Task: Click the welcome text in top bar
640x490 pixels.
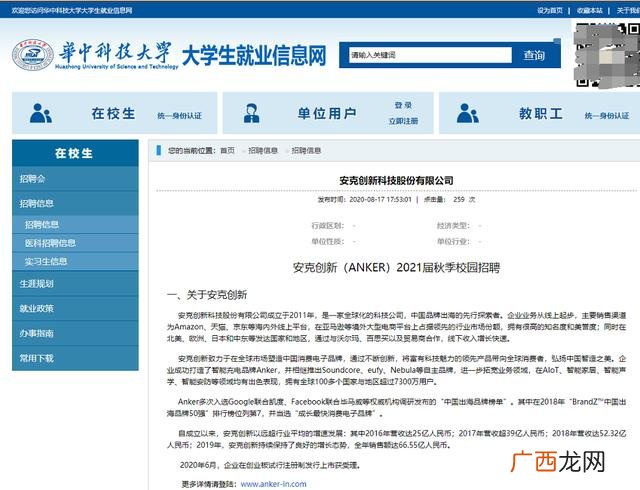Action: (x=72, y=11)
